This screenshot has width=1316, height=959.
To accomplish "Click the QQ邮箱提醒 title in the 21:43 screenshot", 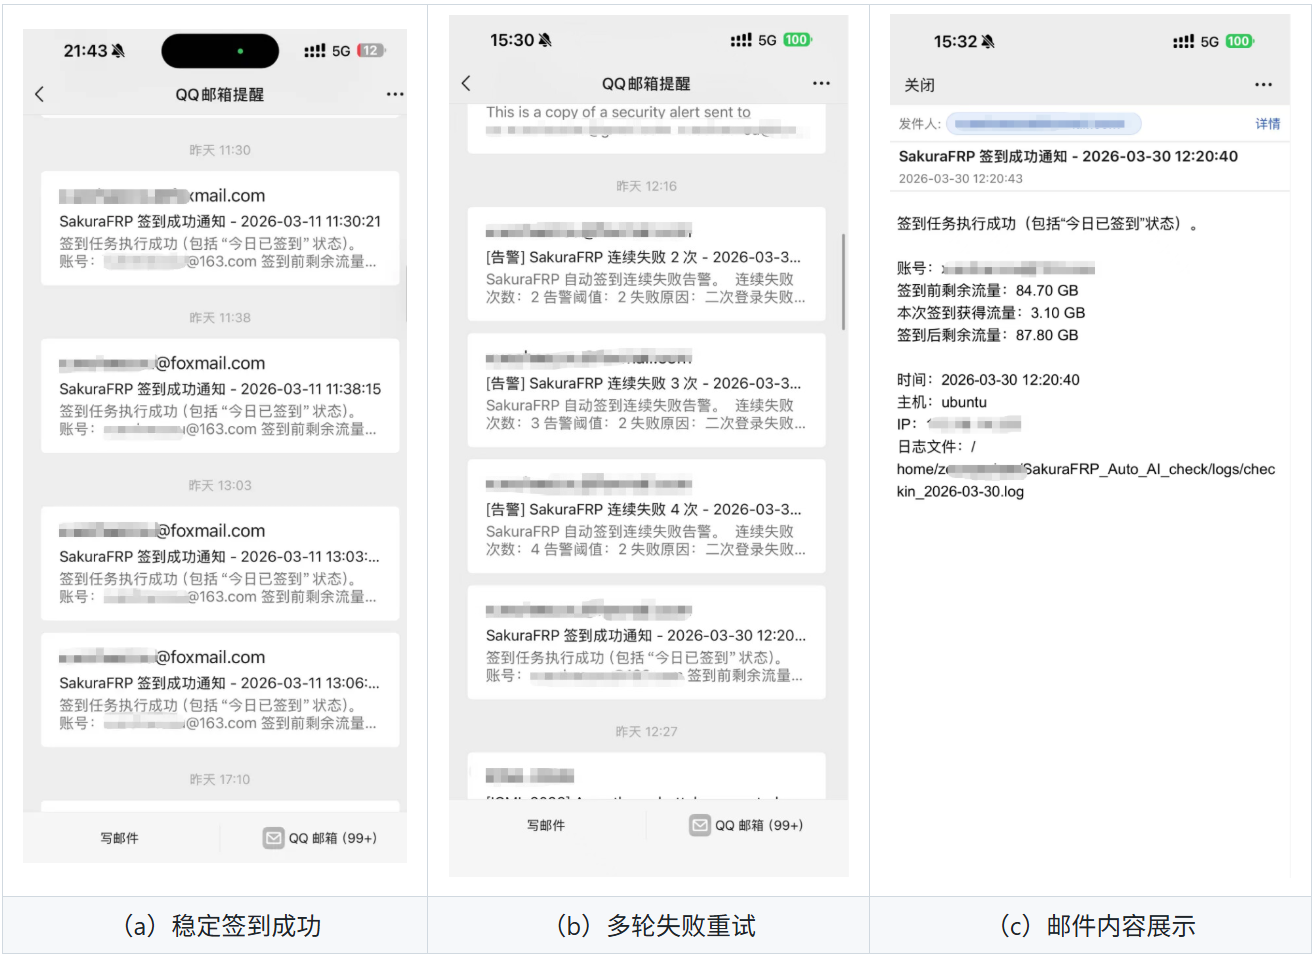I will [x=220, y=94].
